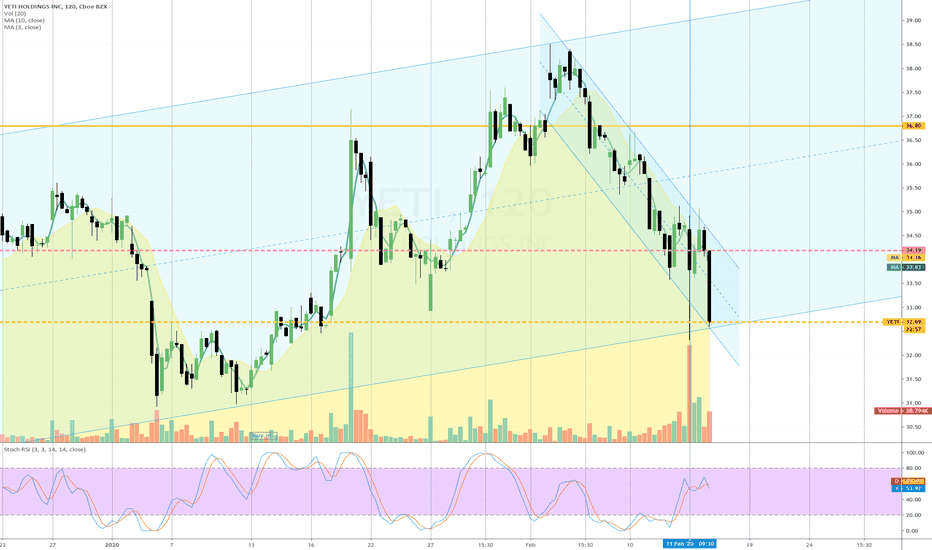Image resolution: width=932 pixels, height=550 pixels.
Task: Select the Vol (20) indicator legend
Action: [15, 13]
